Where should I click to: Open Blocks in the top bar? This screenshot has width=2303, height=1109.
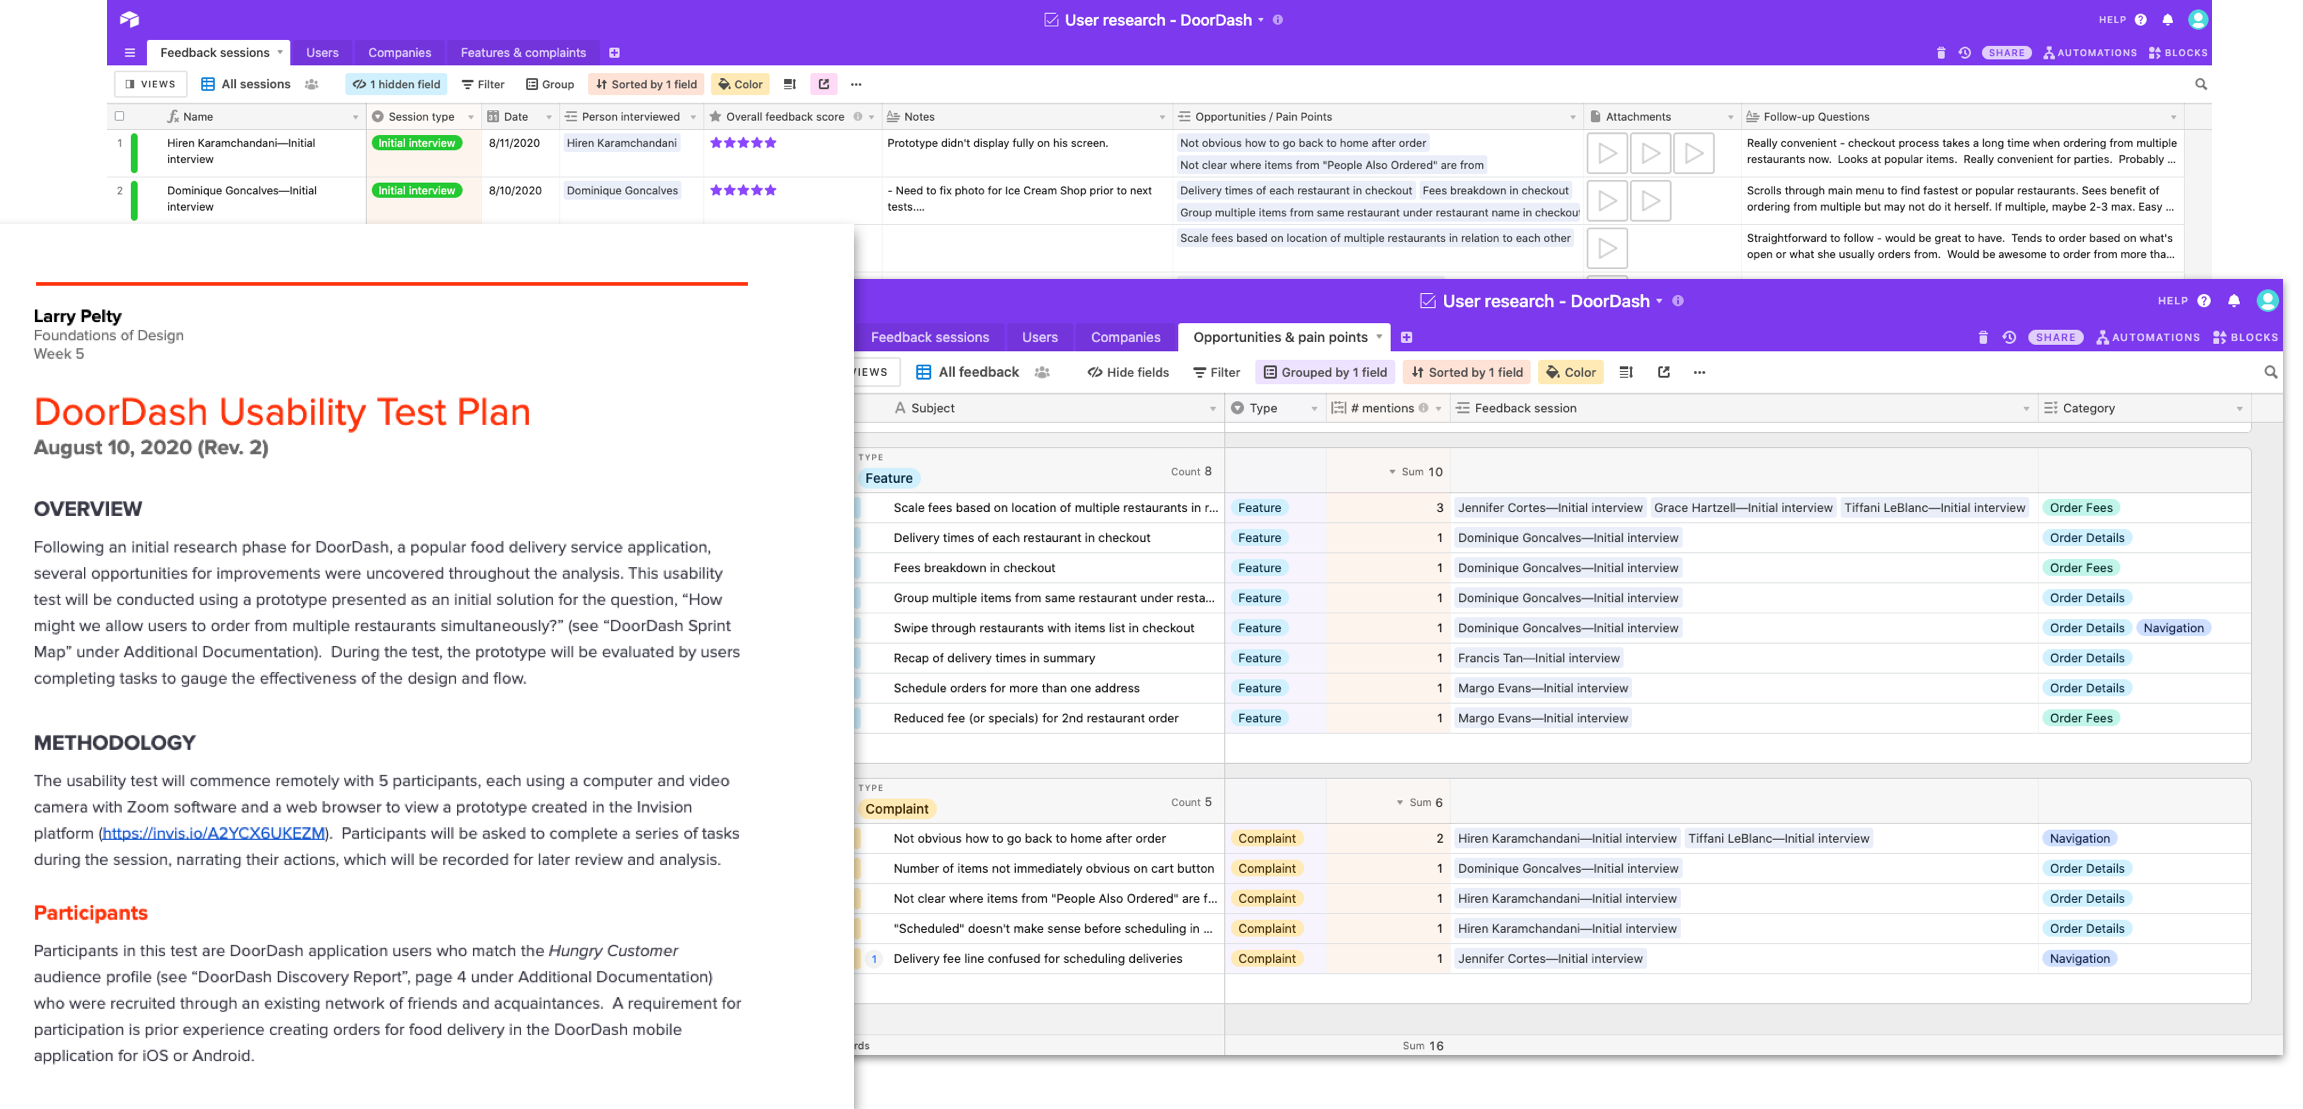point(2177,52)
